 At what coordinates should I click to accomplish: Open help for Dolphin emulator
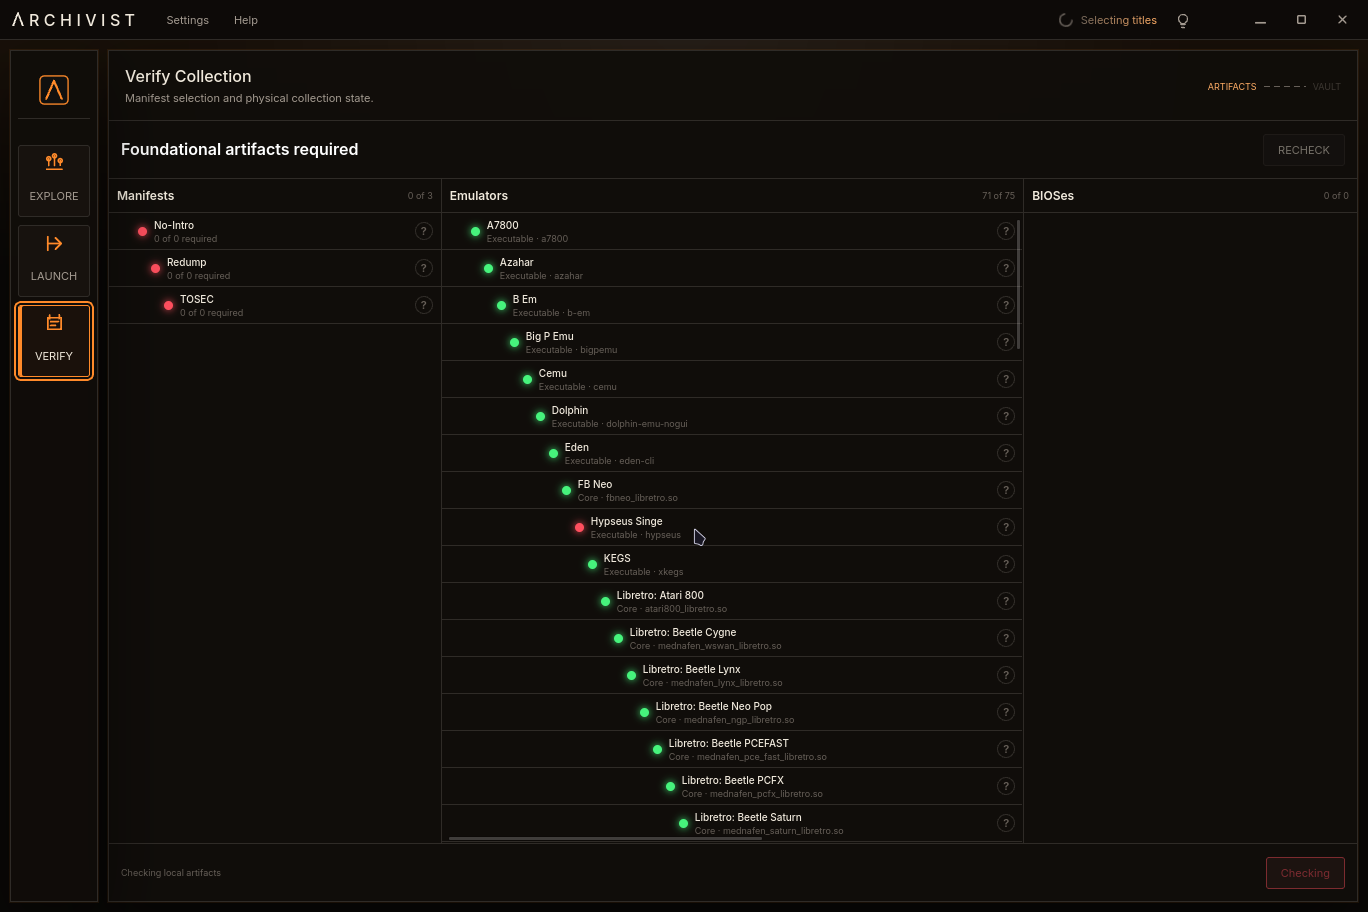coord(1006,416)
